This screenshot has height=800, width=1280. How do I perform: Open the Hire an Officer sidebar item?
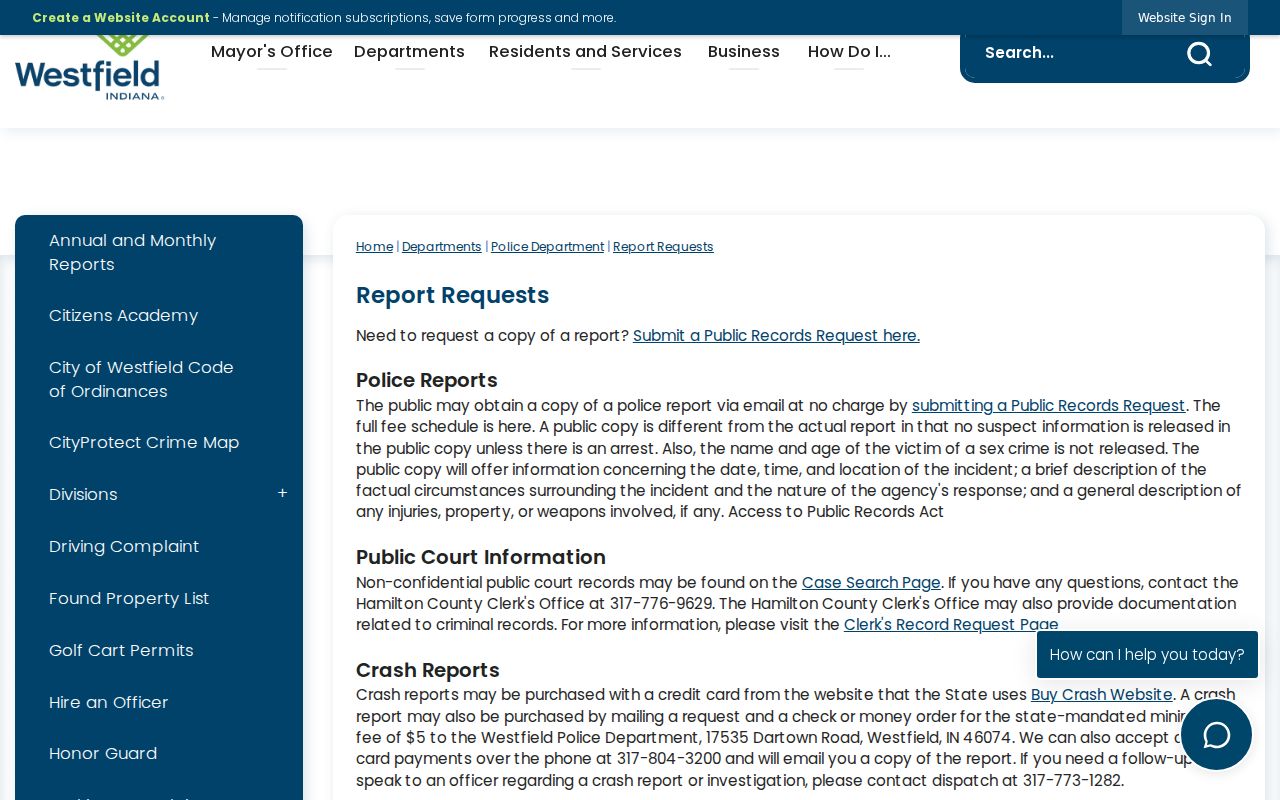pos(159,703)
